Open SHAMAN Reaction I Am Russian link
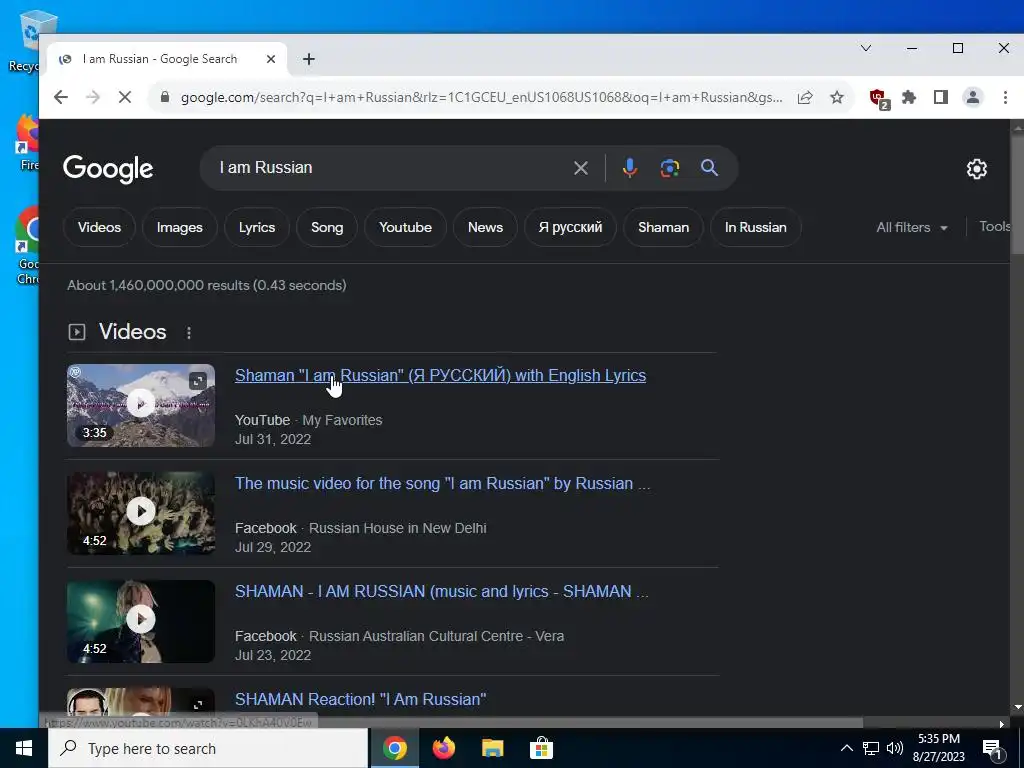The image size is (1024, 768). point(360,699)
